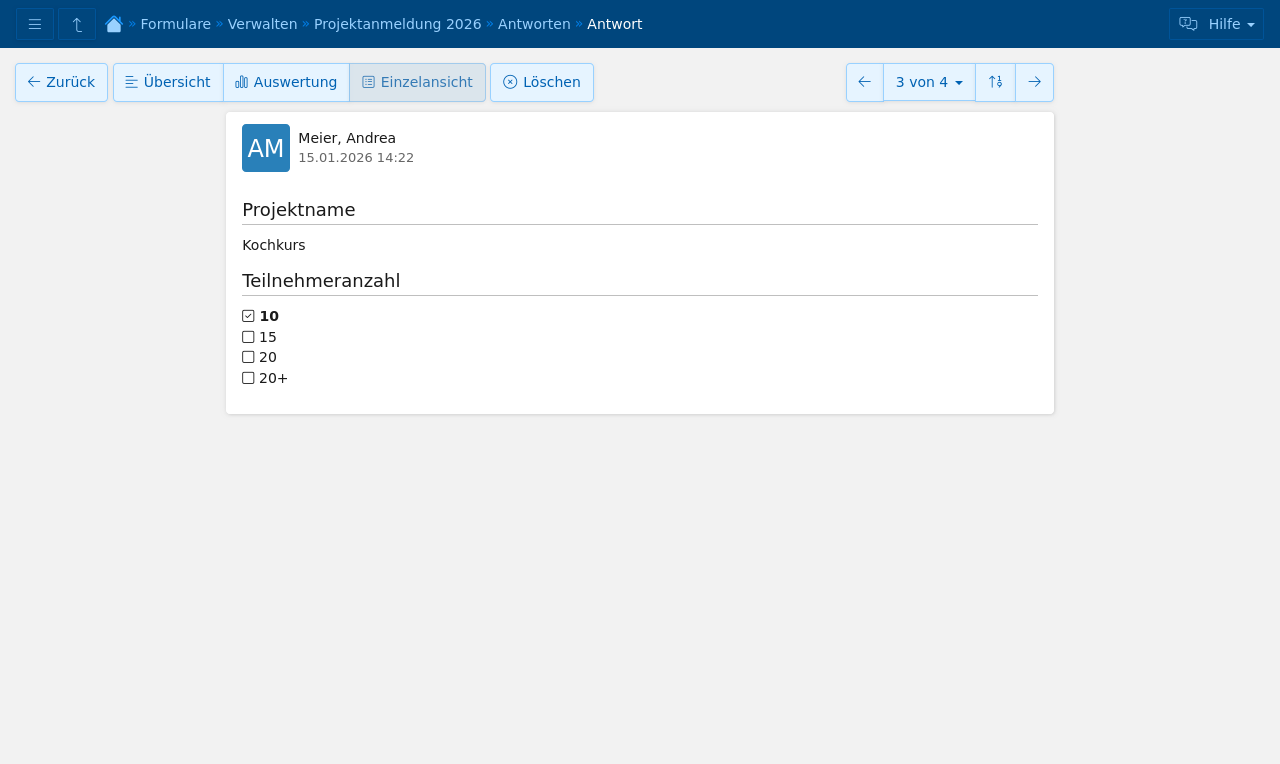Click the Zurück back button
This screenshot has width=1280, height=764.
point(61,82)
